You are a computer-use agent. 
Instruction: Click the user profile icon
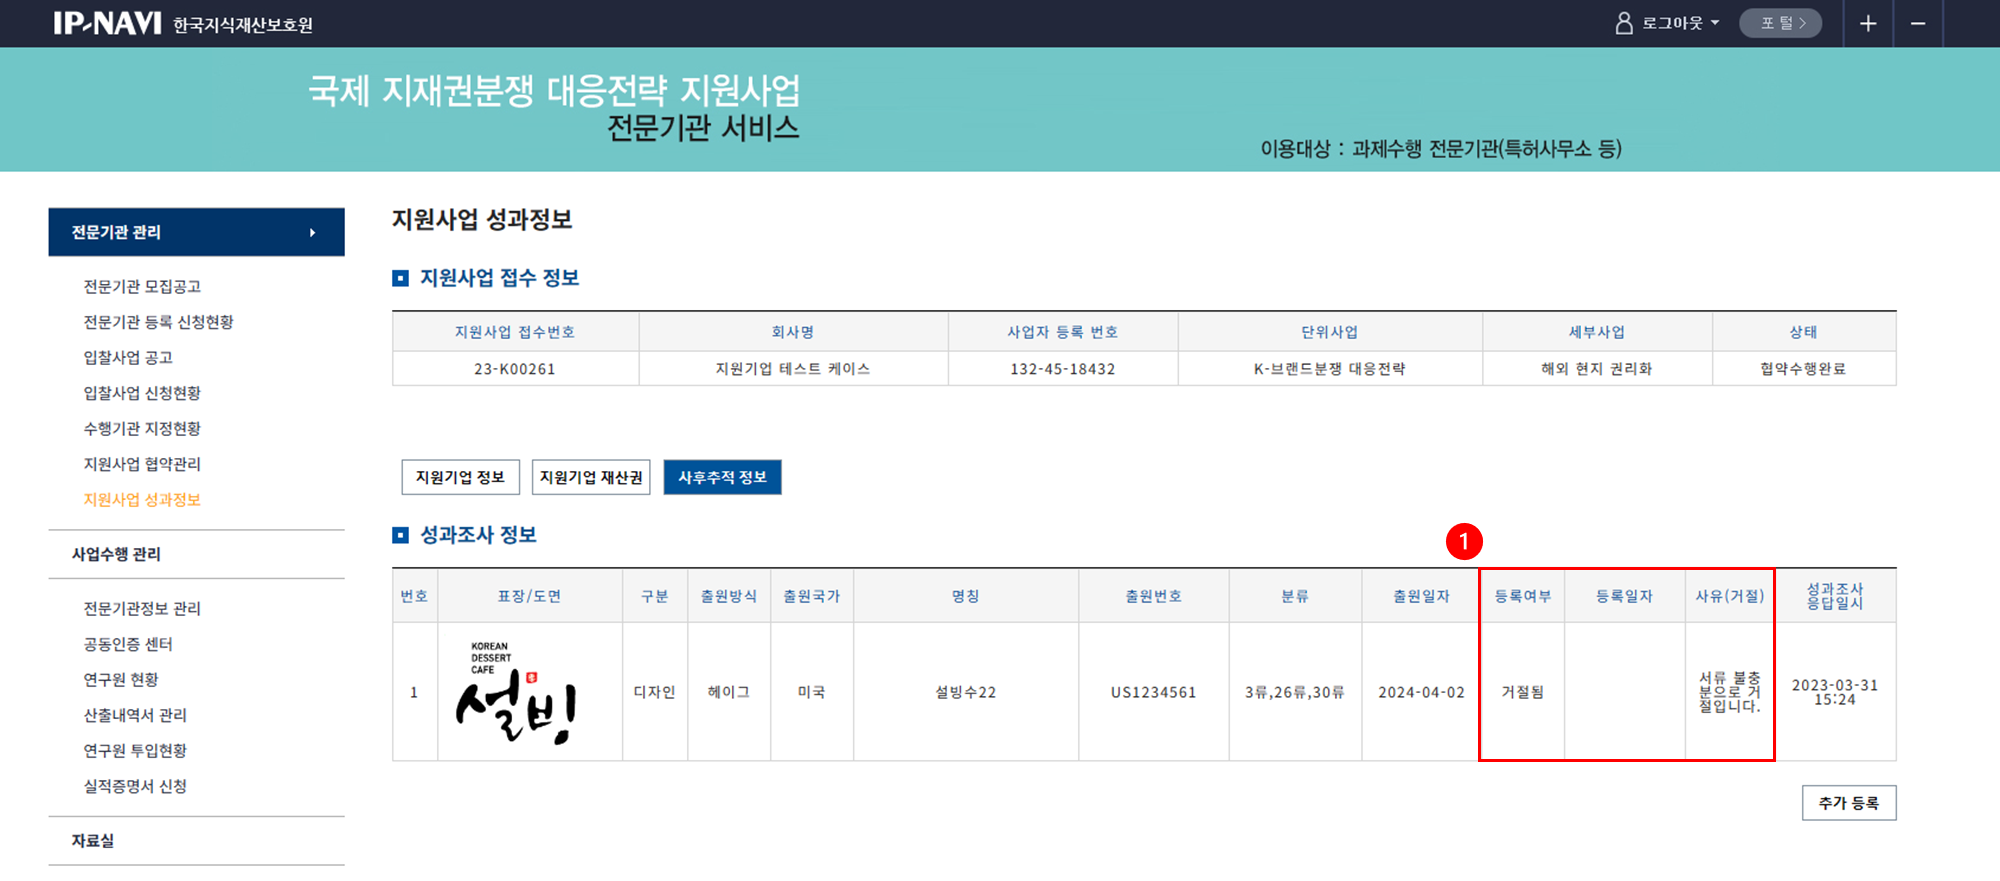(x=1624, y=23)
